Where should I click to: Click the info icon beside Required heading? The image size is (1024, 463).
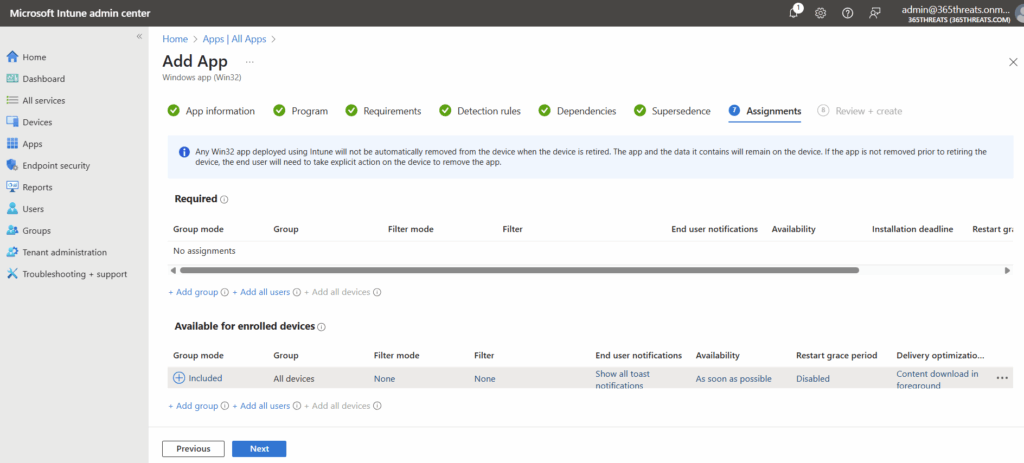pyautogui.click(x=224, y=199)
